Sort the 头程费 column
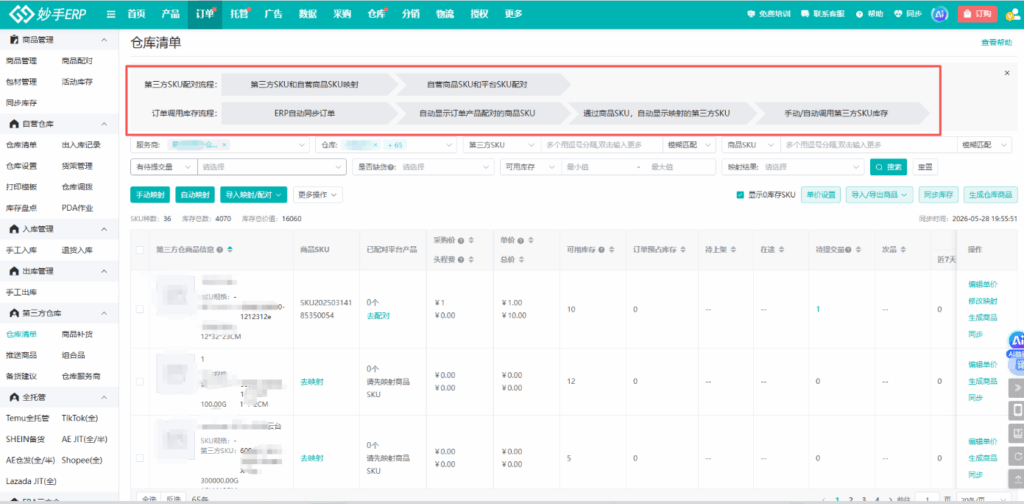 point(471,259)
